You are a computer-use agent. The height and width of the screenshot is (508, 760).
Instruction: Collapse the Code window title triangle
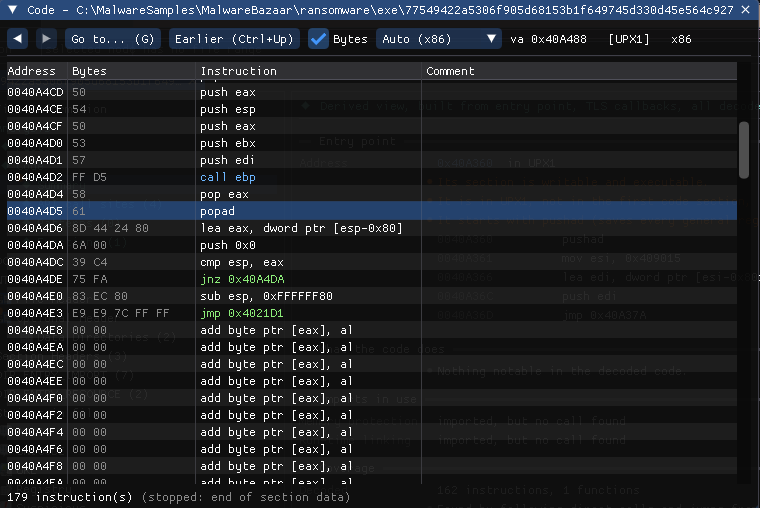coord(13,10)
